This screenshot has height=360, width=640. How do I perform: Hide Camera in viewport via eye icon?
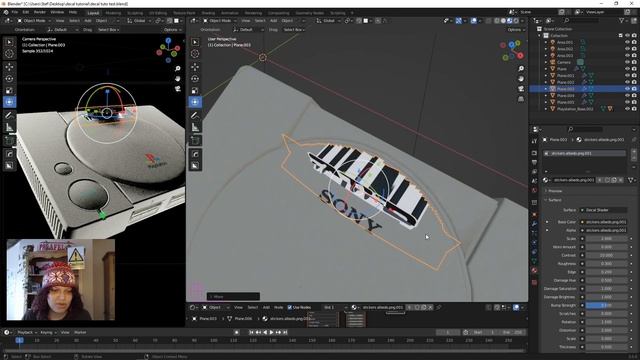coord(627,62)
